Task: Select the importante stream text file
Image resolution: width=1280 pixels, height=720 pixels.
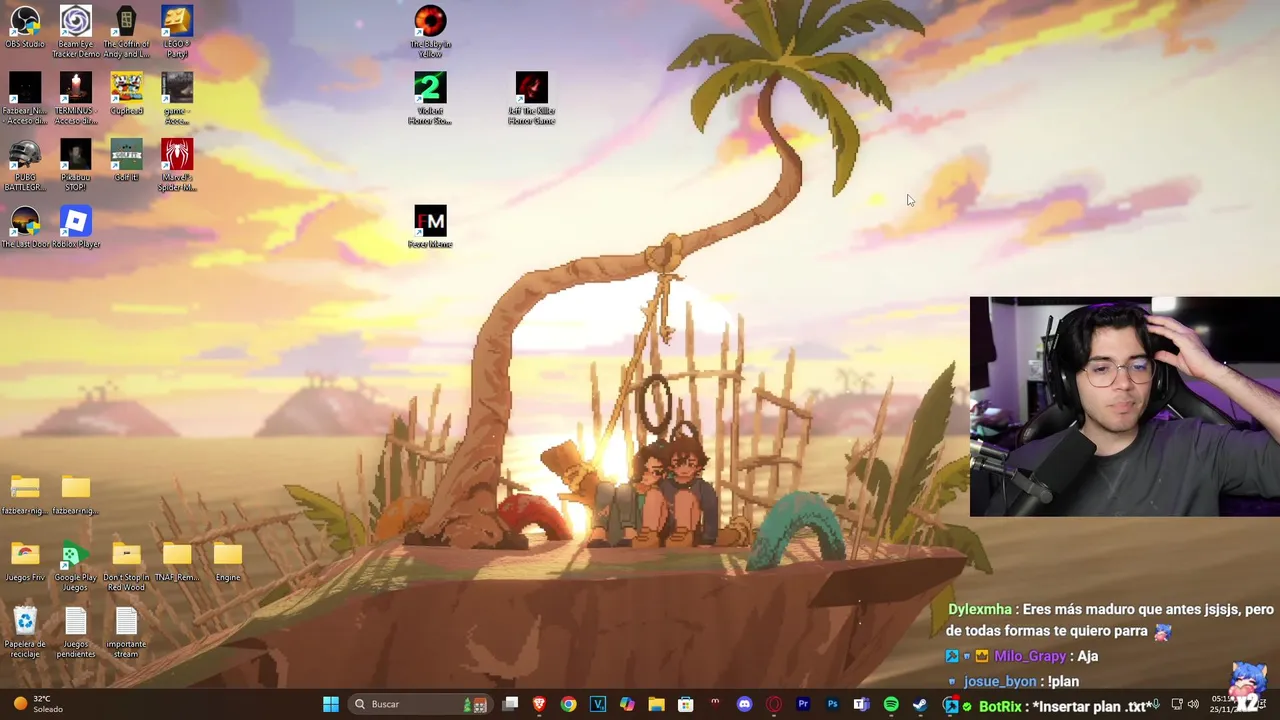Action: [126, 633]
